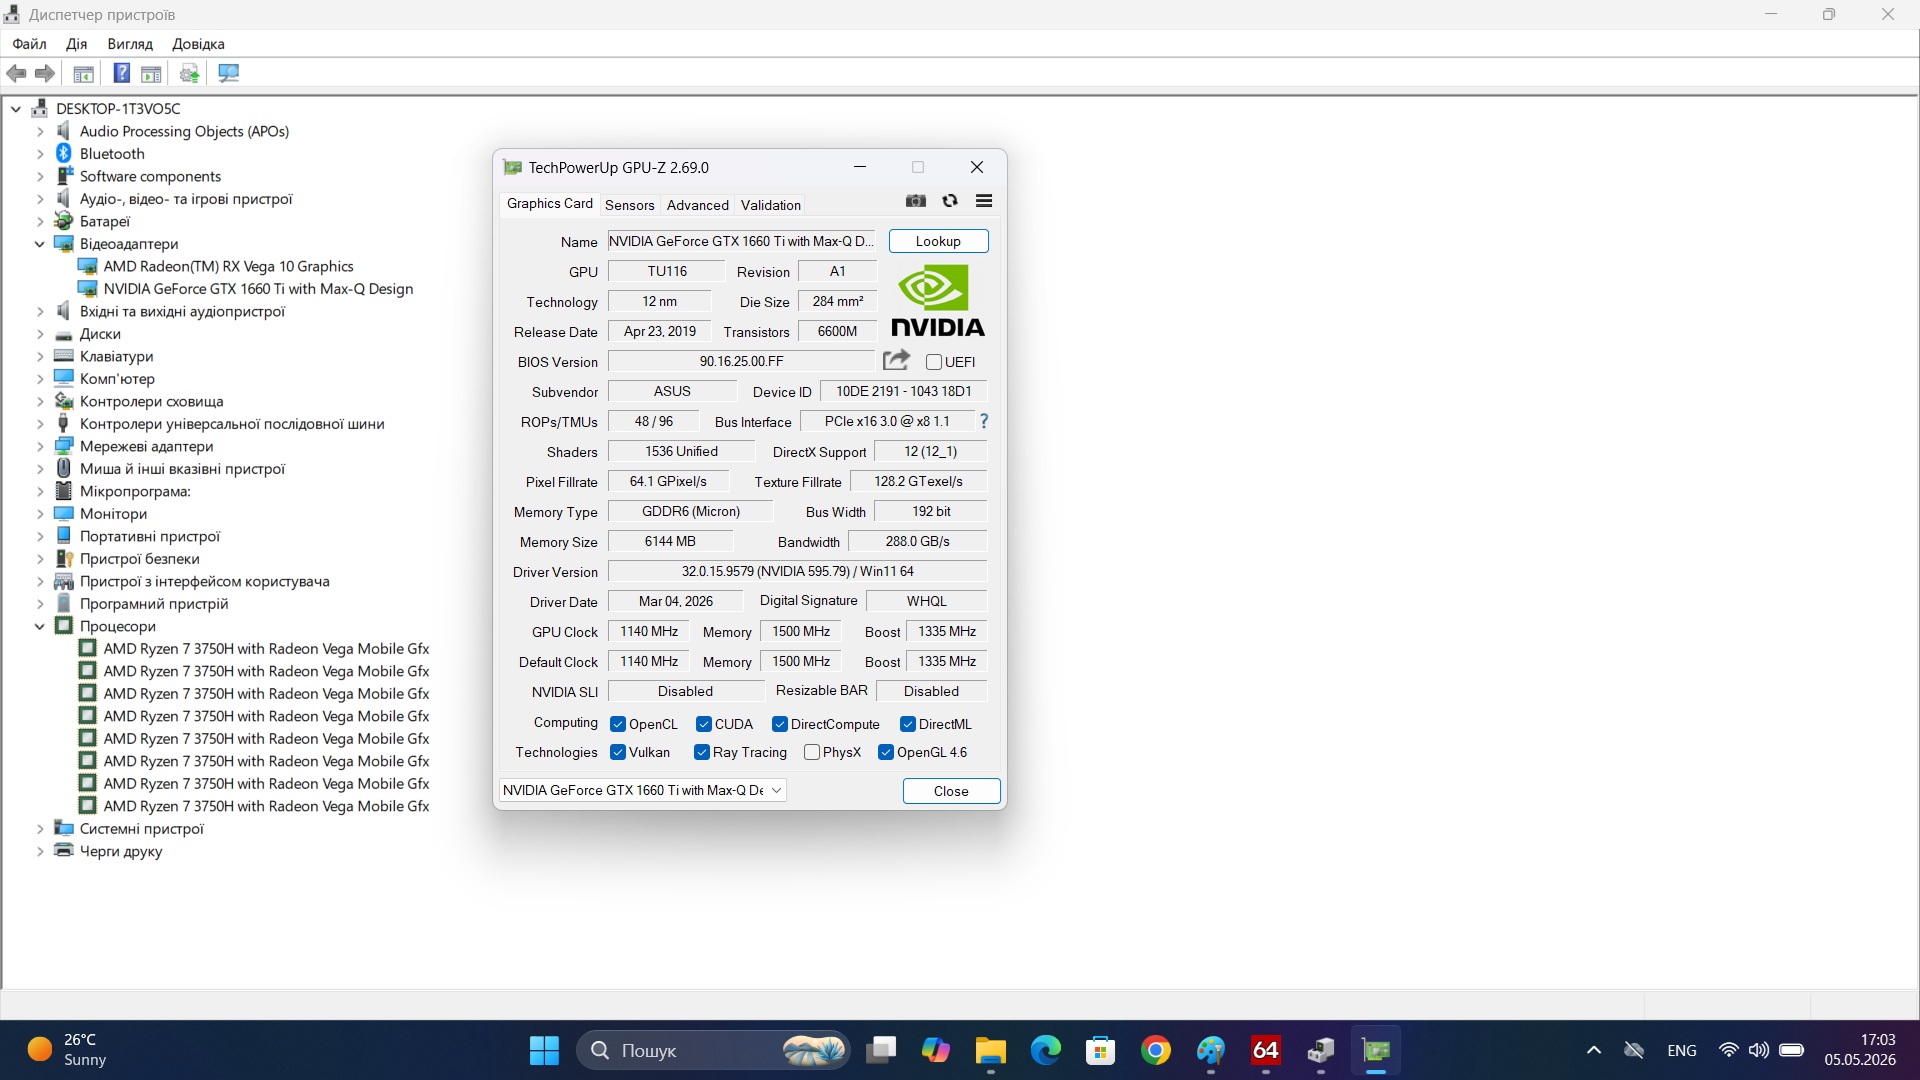
Task: Open the Windows Start menu
Action: [x=544, y=1050]
